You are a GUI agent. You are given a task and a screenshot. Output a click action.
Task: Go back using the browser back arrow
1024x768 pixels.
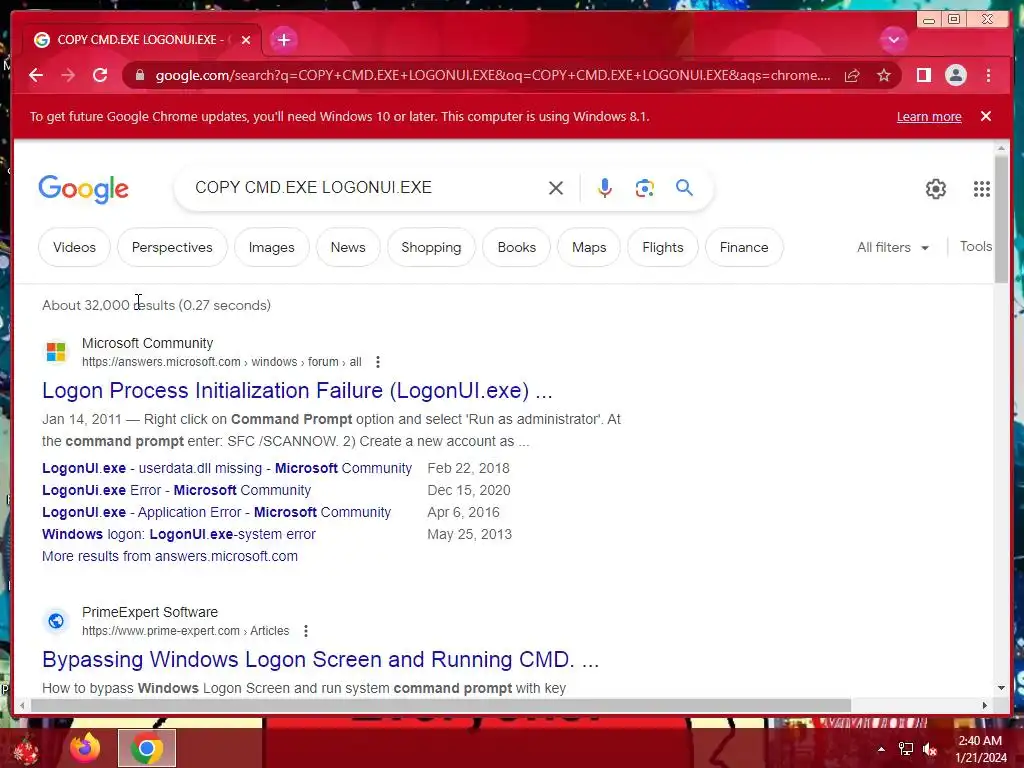[x=36, y=75]
